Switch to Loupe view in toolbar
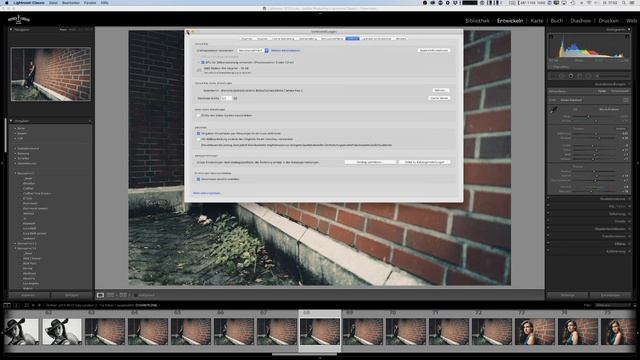 click(100, 295)
